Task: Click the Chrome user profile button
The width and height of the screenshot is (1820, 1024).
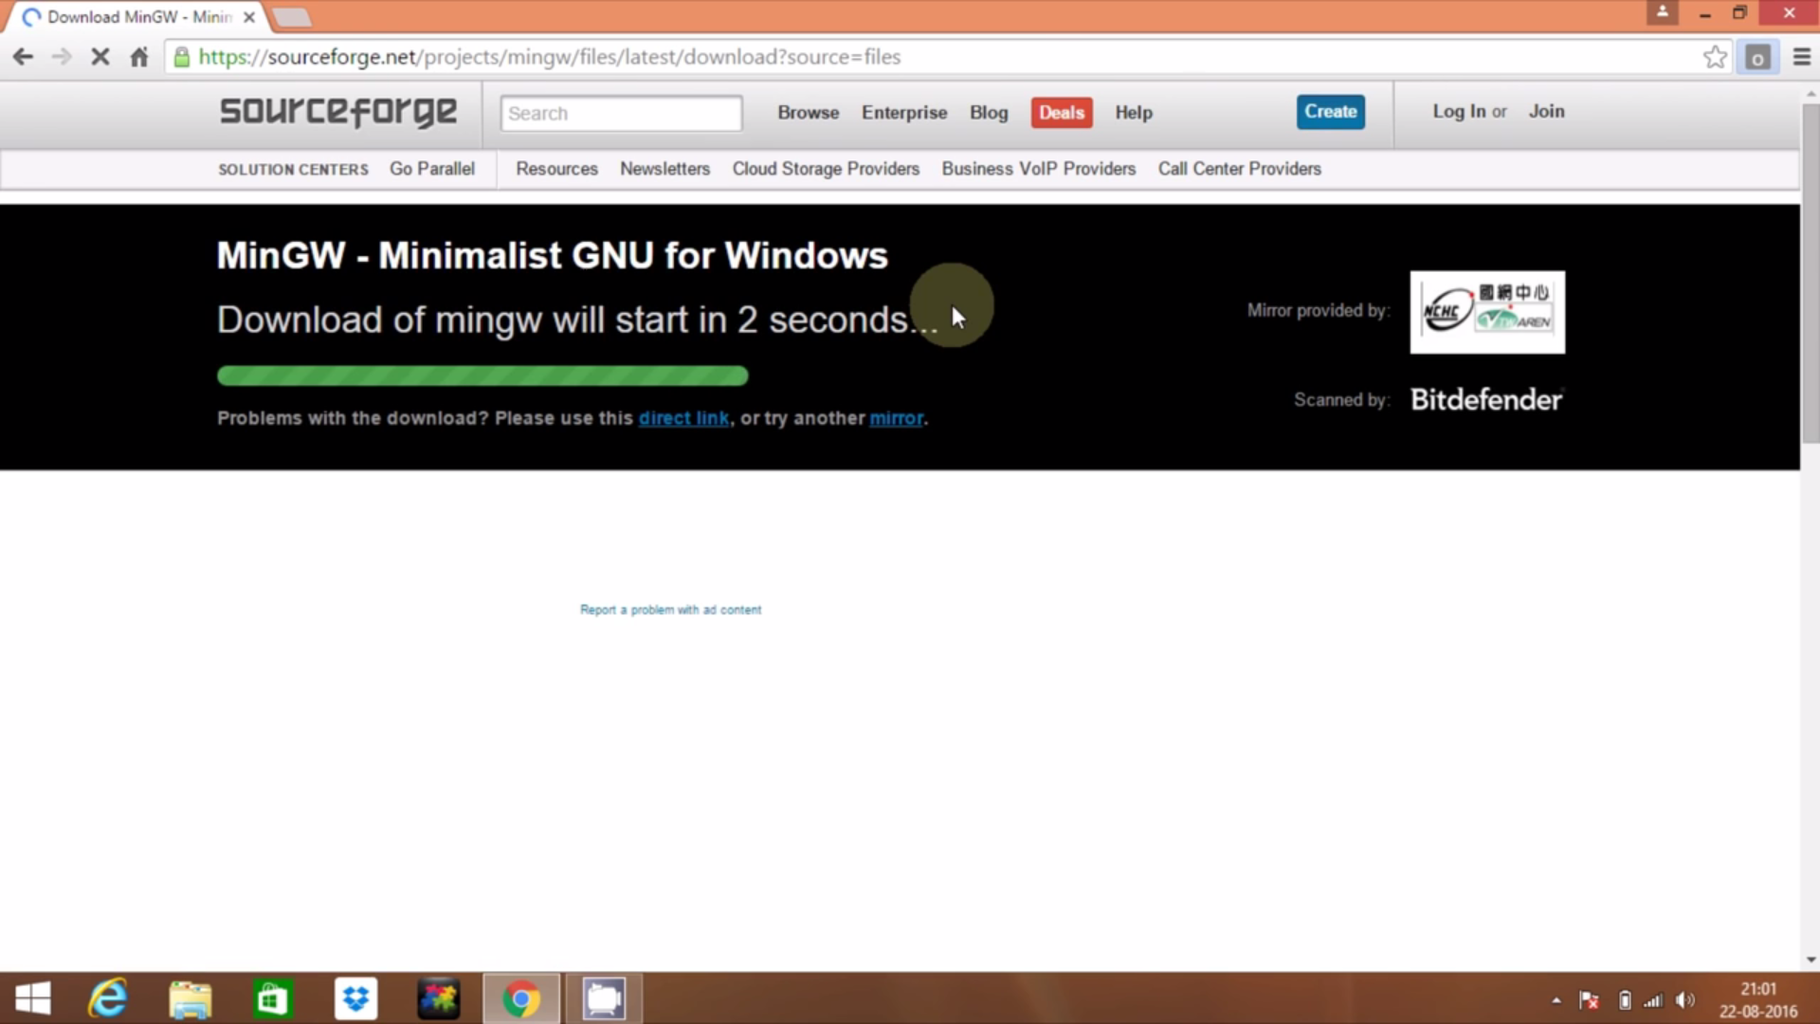Action: pyautogui.click(x=1662, y=12)
